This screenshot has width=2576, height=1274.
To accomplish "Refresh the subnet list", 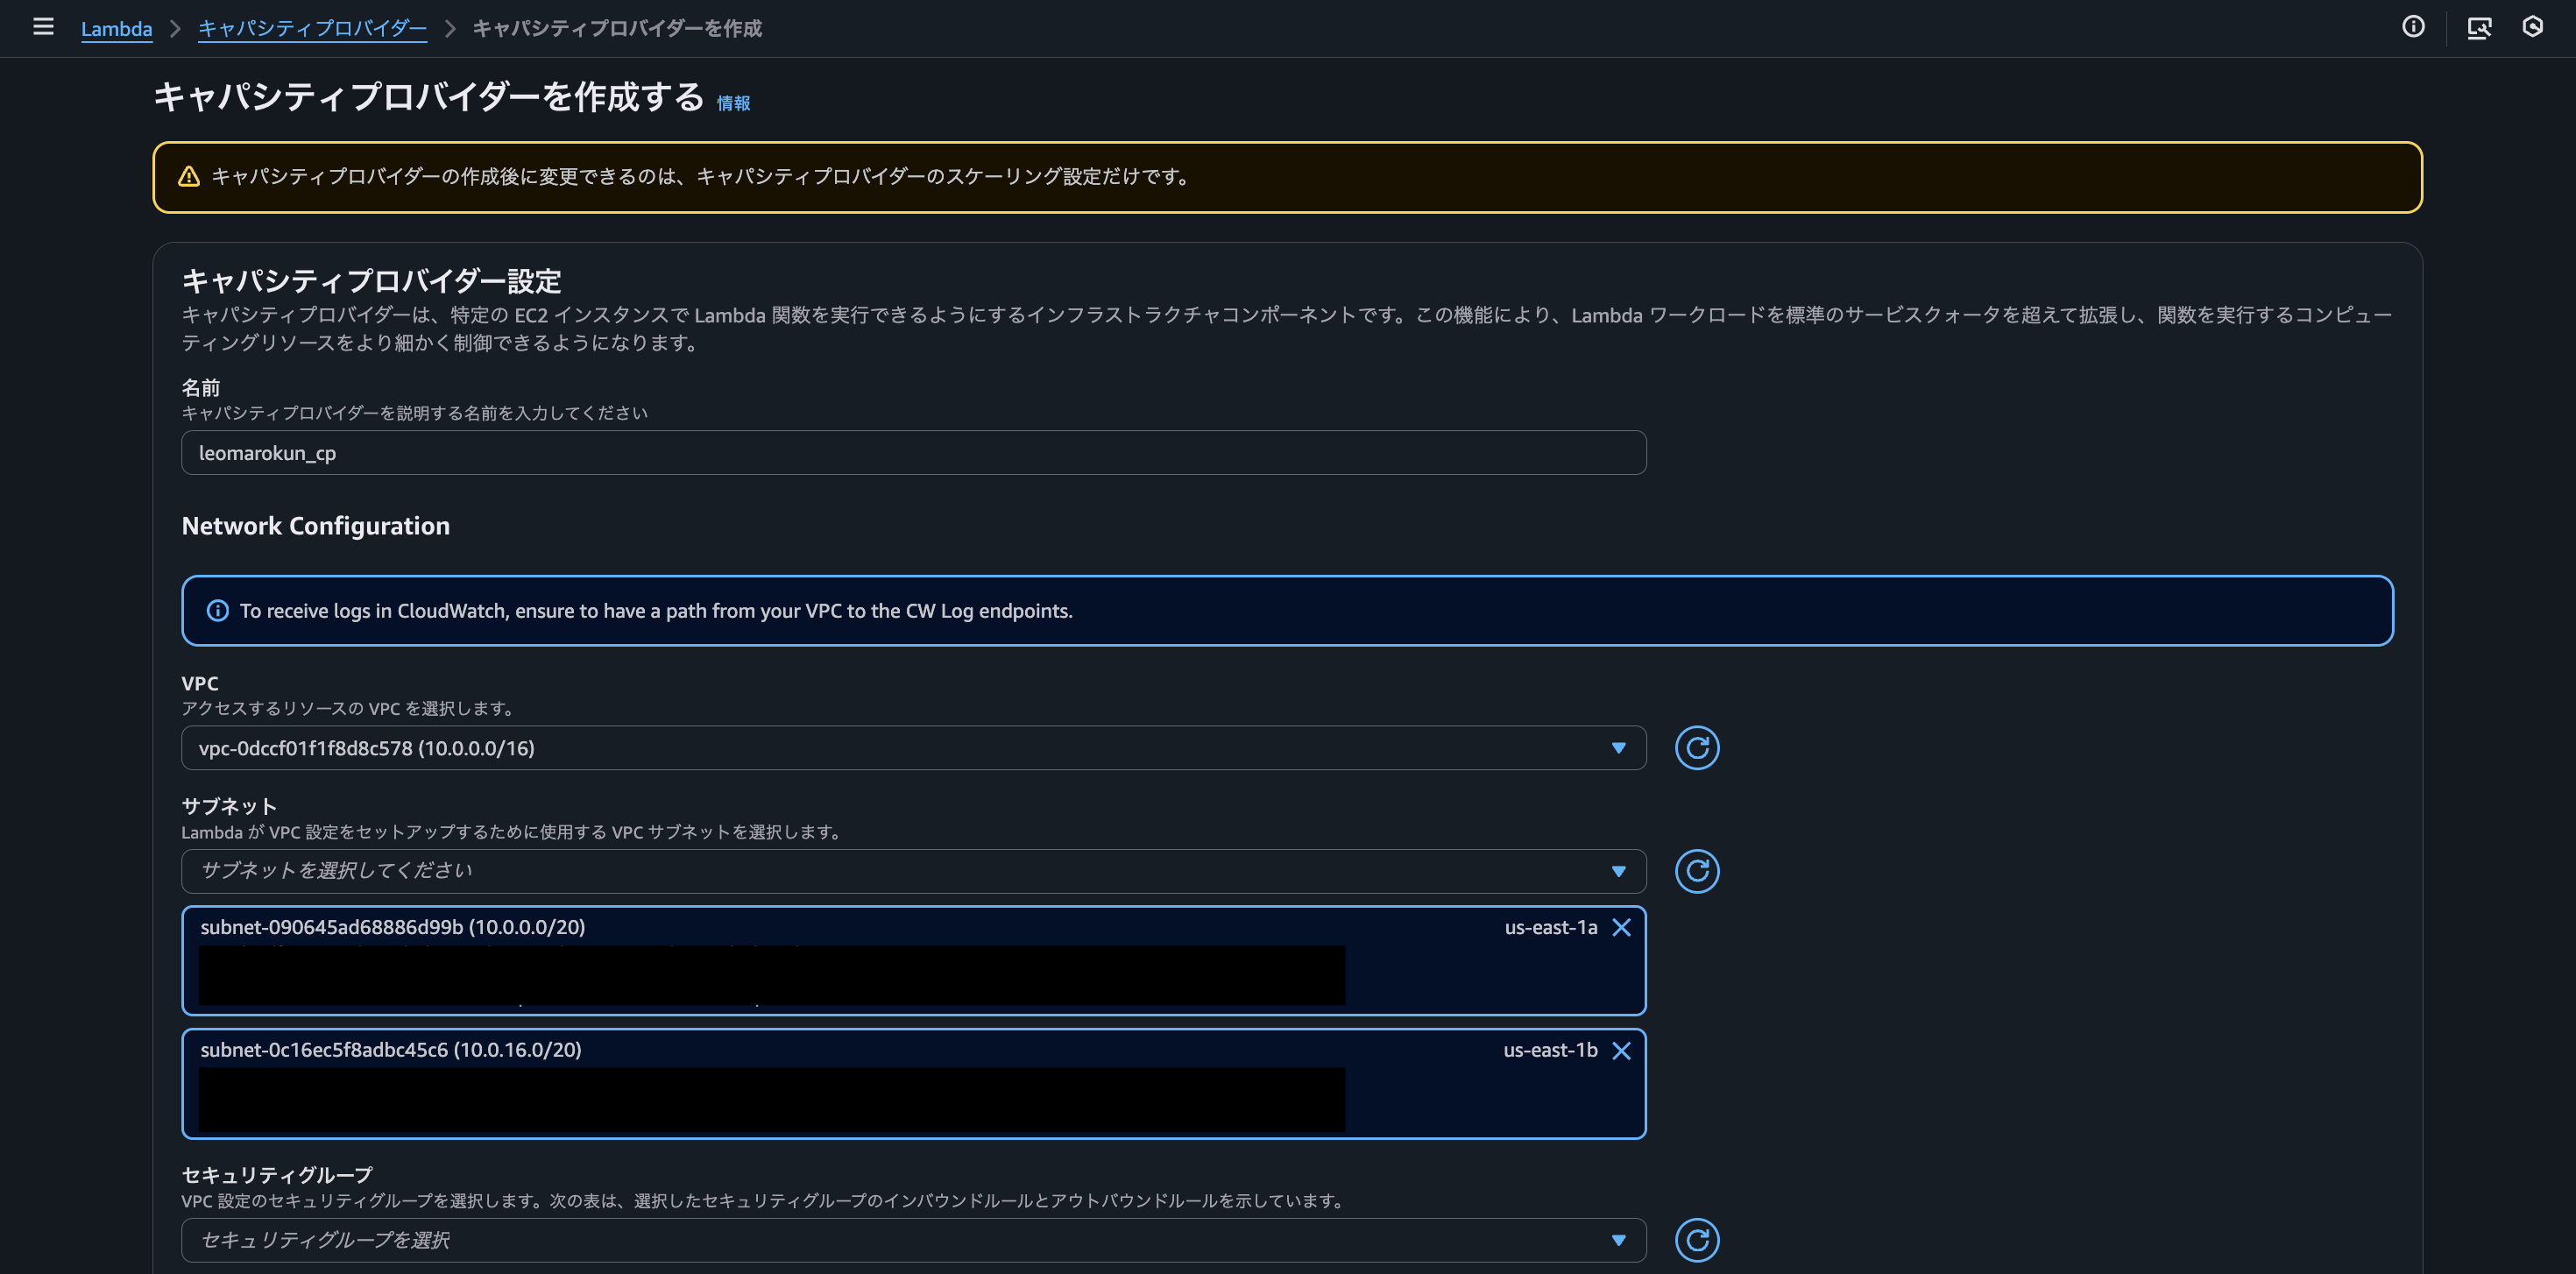I will click(1697, 870).
